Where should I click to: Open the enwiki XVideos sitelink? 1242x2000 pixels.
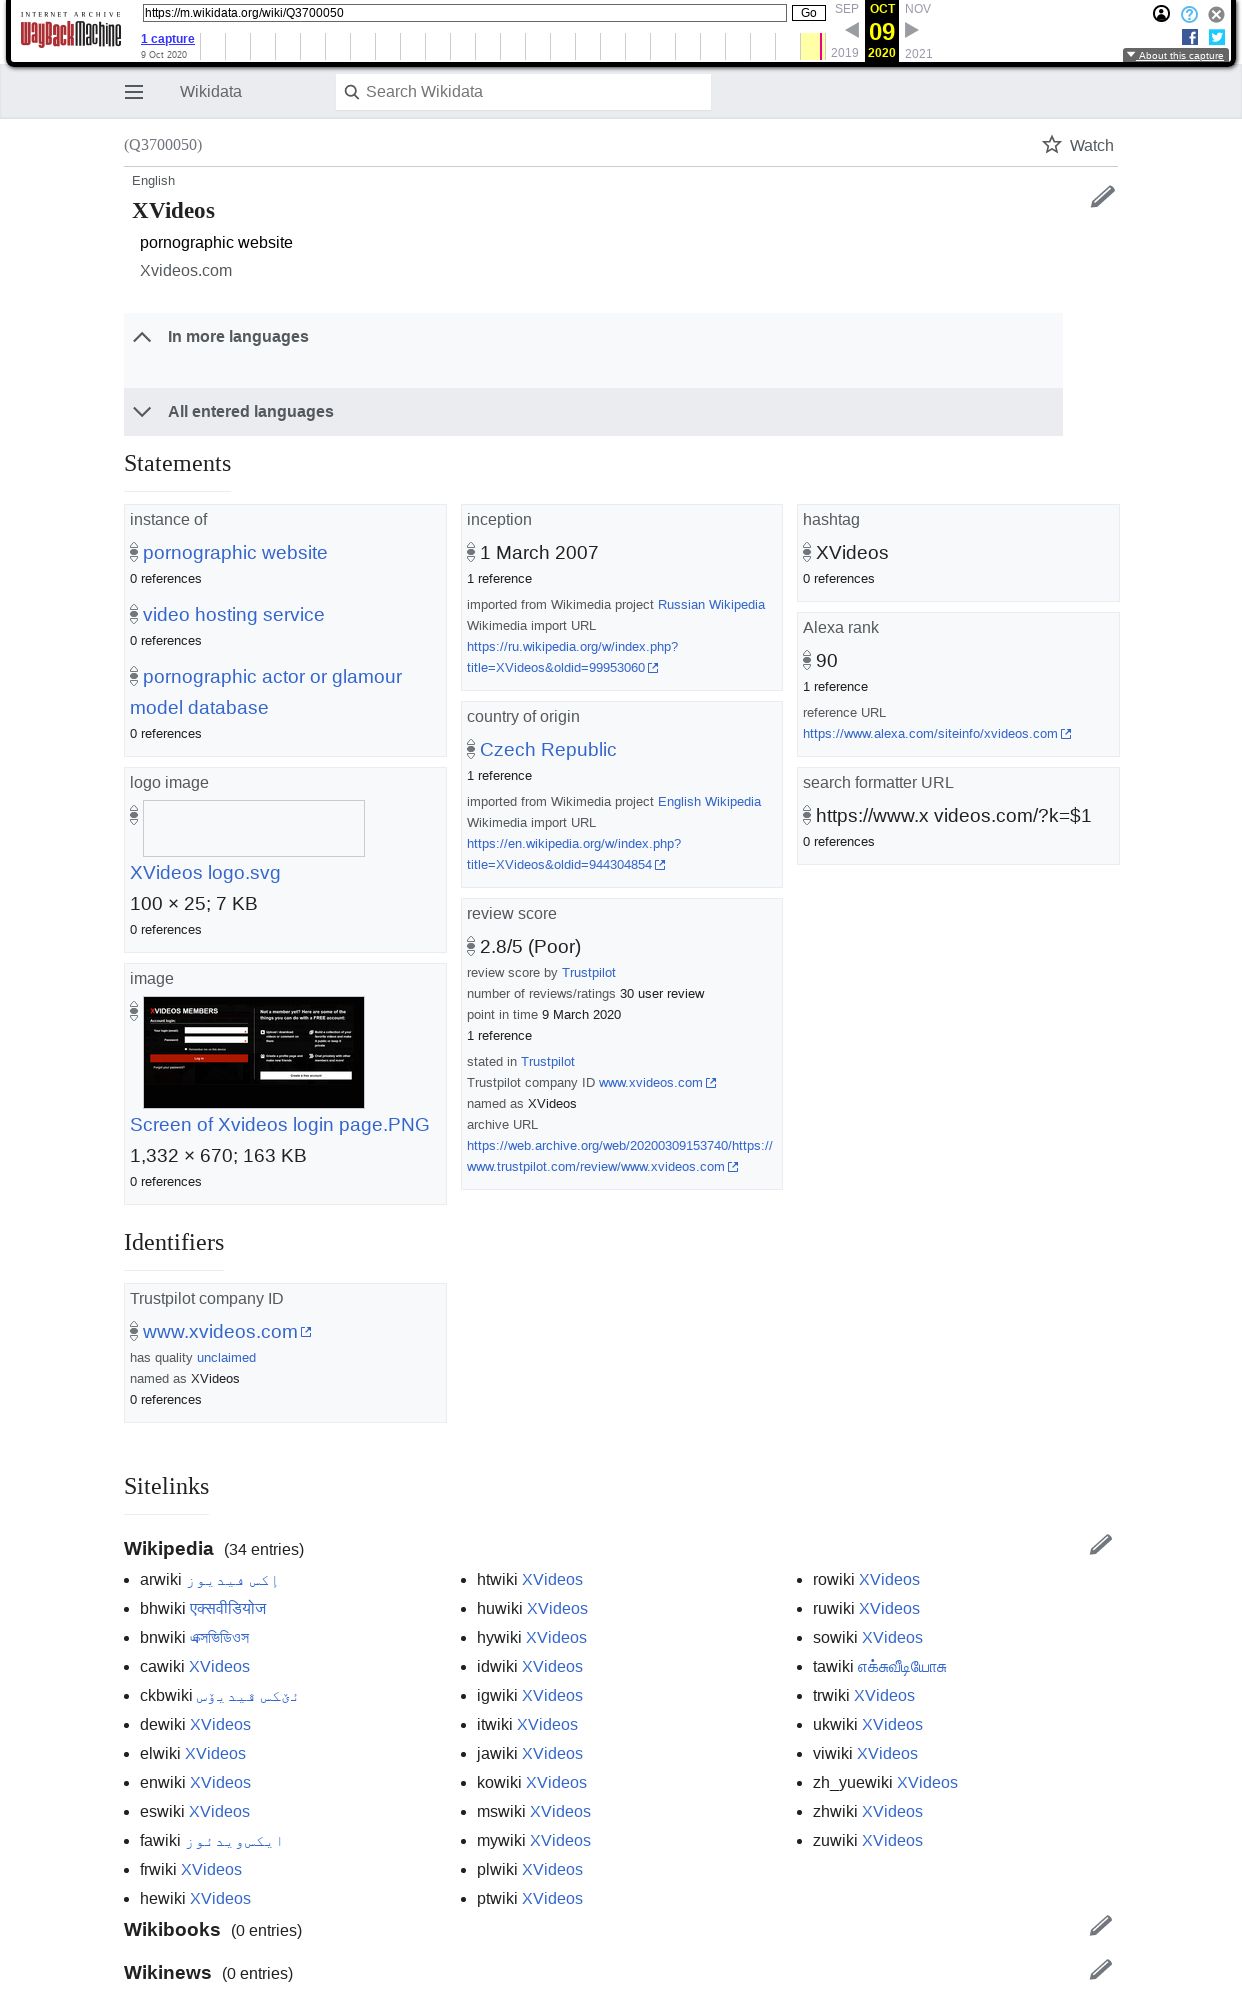click(220, 1782)
